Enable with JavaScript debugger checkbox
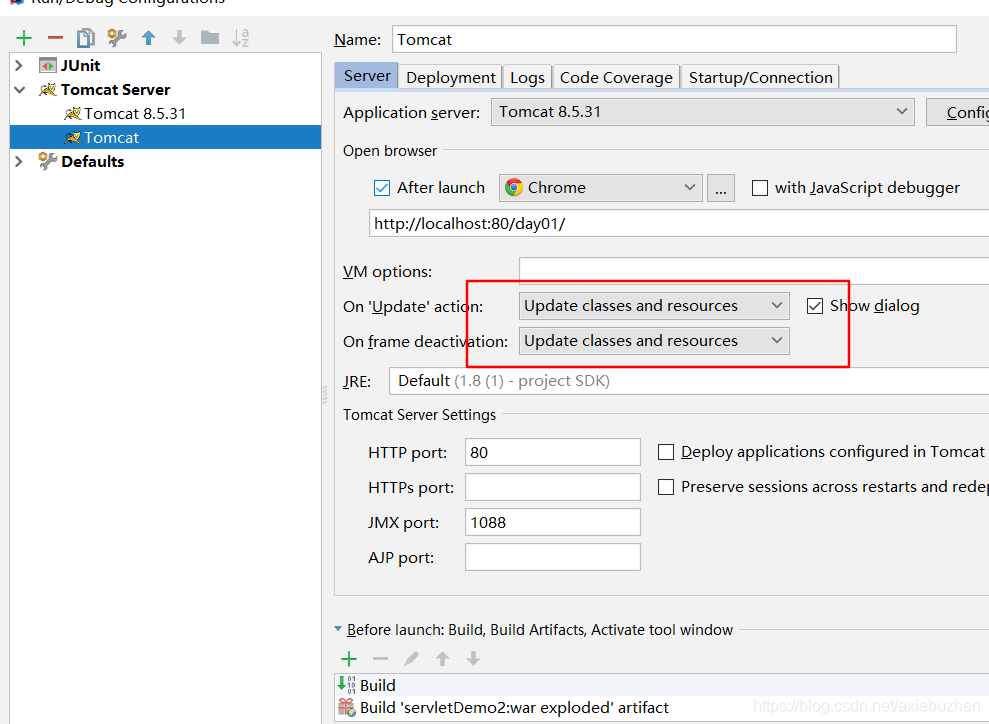Image resolution: width=989 pixels, height=724 pixels. [x=760, y=188]
